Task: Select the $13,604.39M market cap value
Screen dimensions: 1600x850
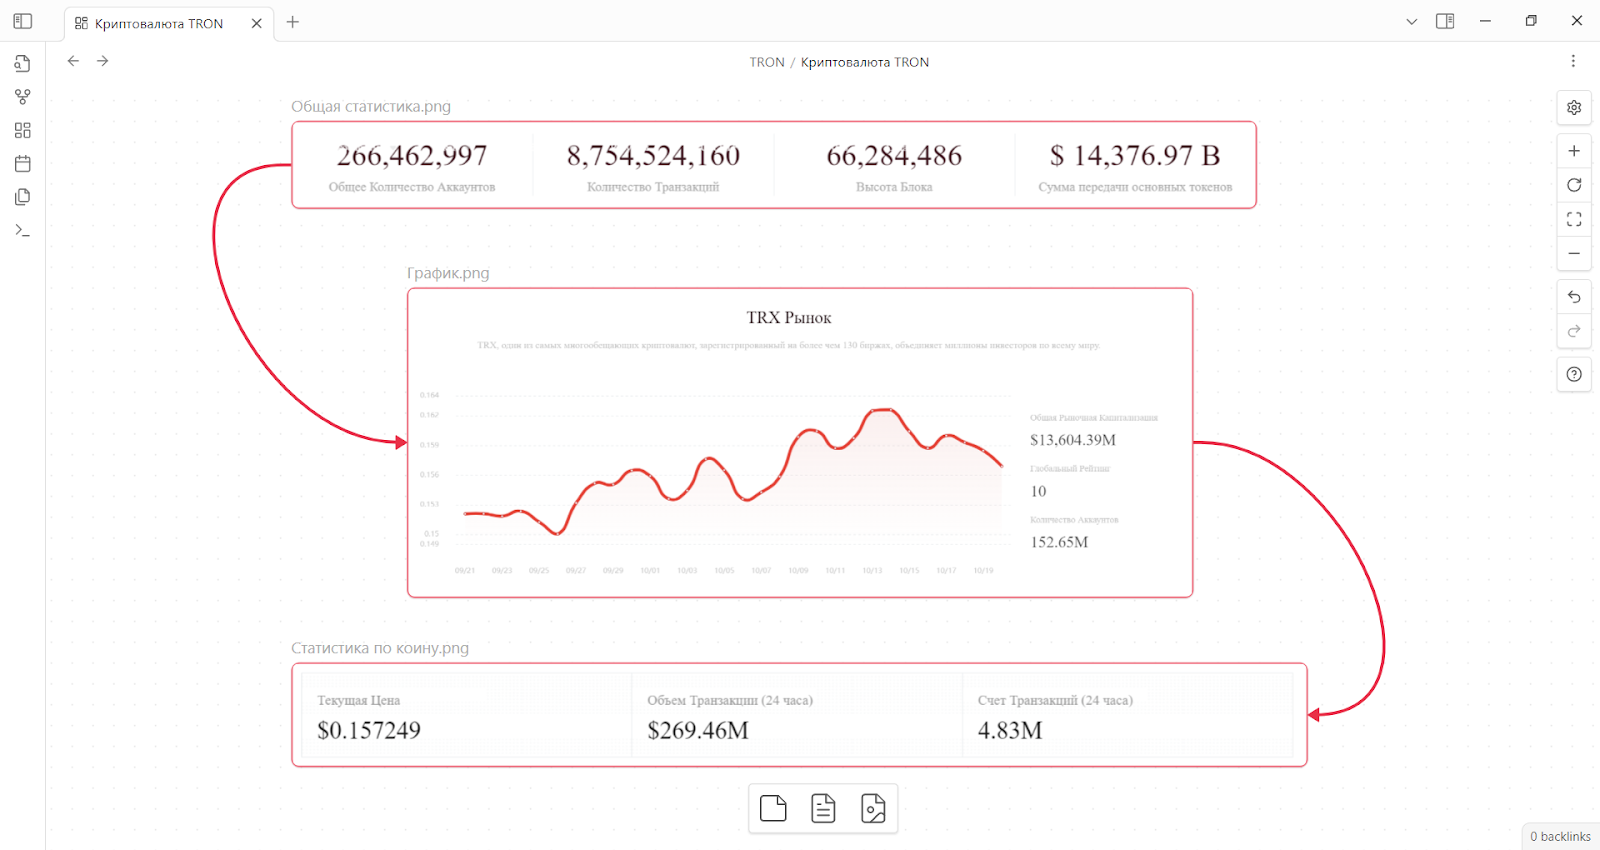Action: tap(1073, 440)
